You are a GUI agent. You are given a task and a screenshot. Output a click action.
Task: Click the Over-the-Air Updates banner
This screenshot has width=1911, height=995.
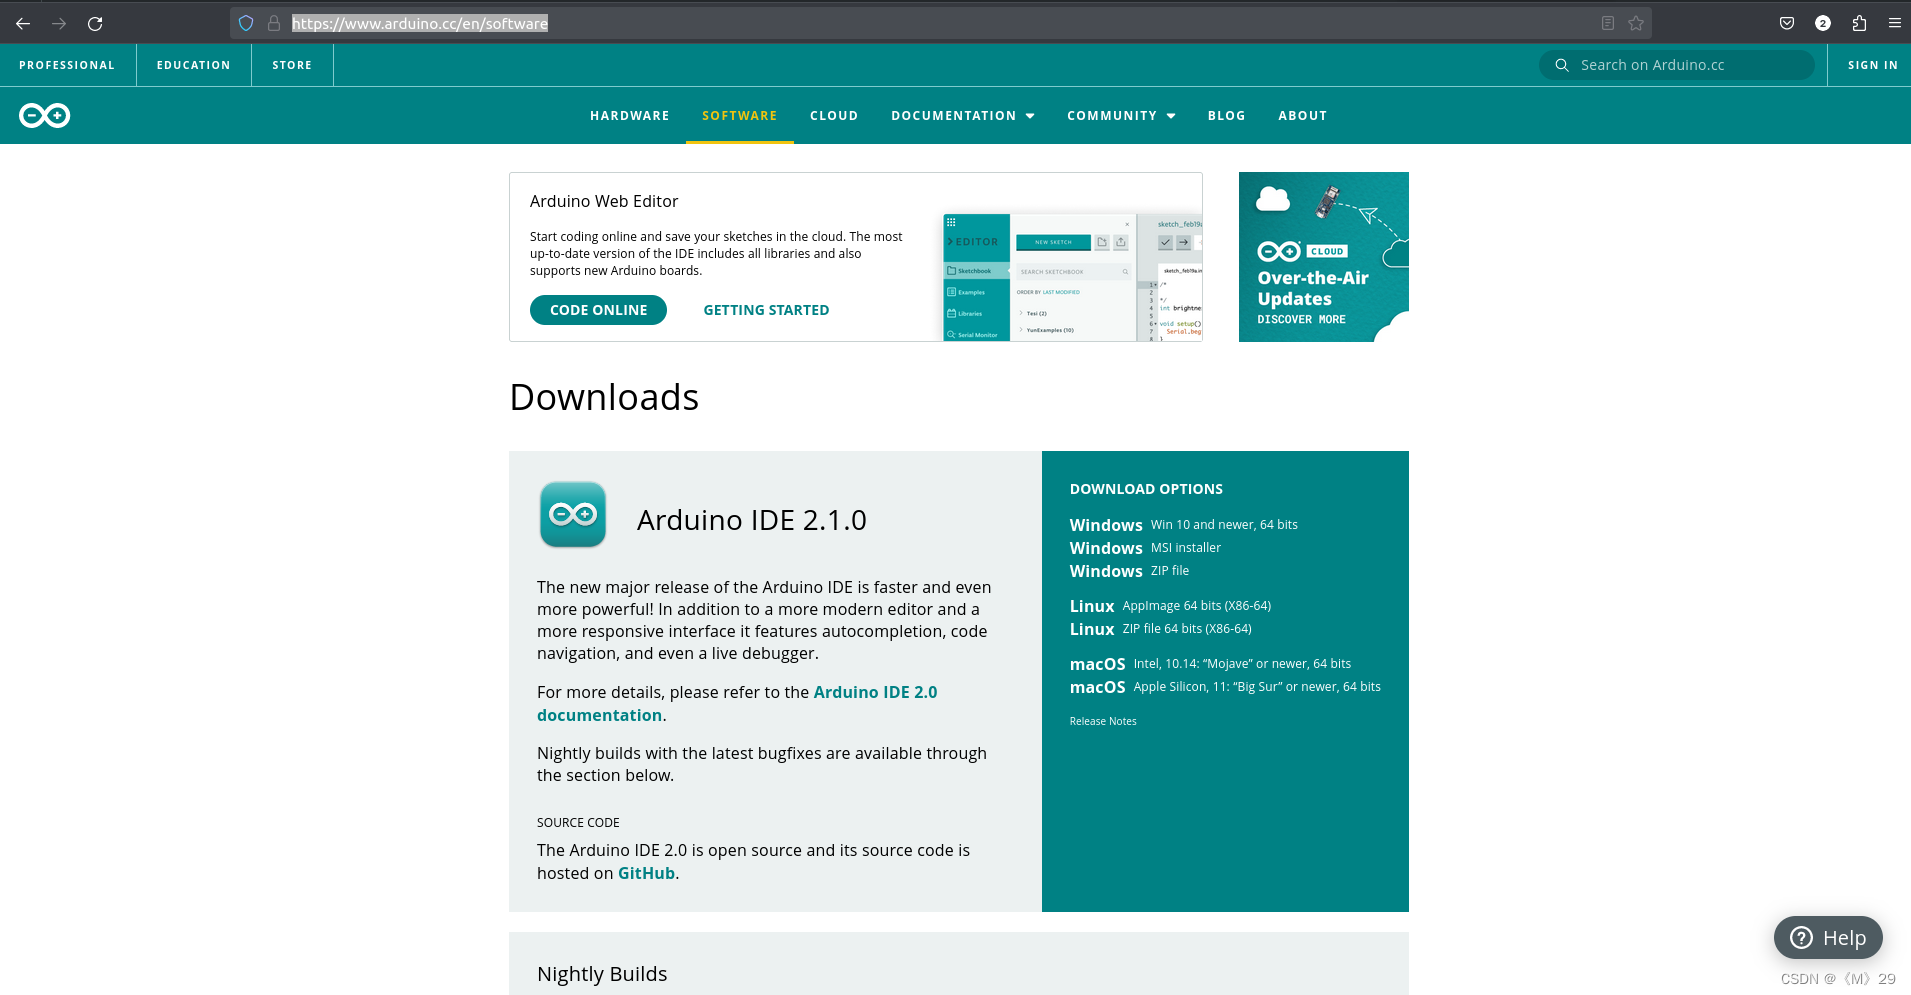[x=1323, y=257]
